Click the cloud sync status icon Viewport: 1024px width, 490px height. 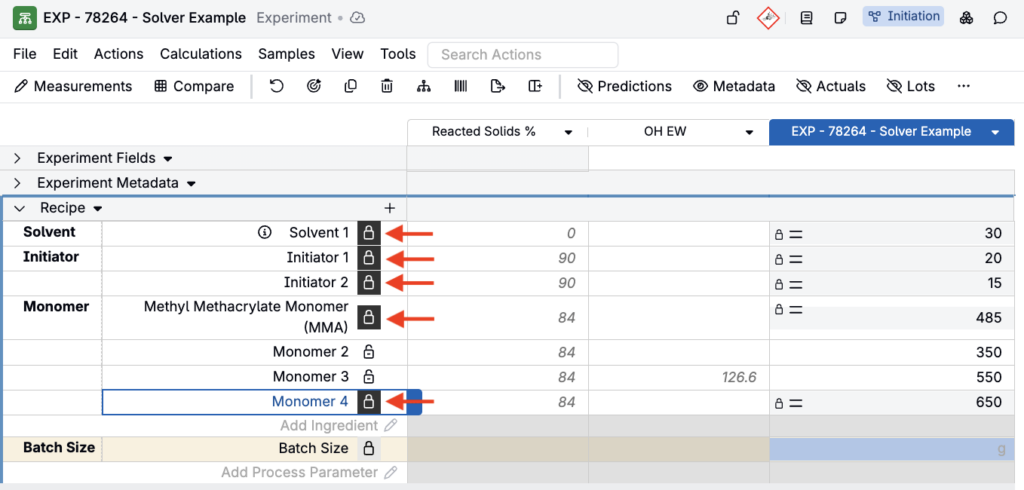[357, 18]
